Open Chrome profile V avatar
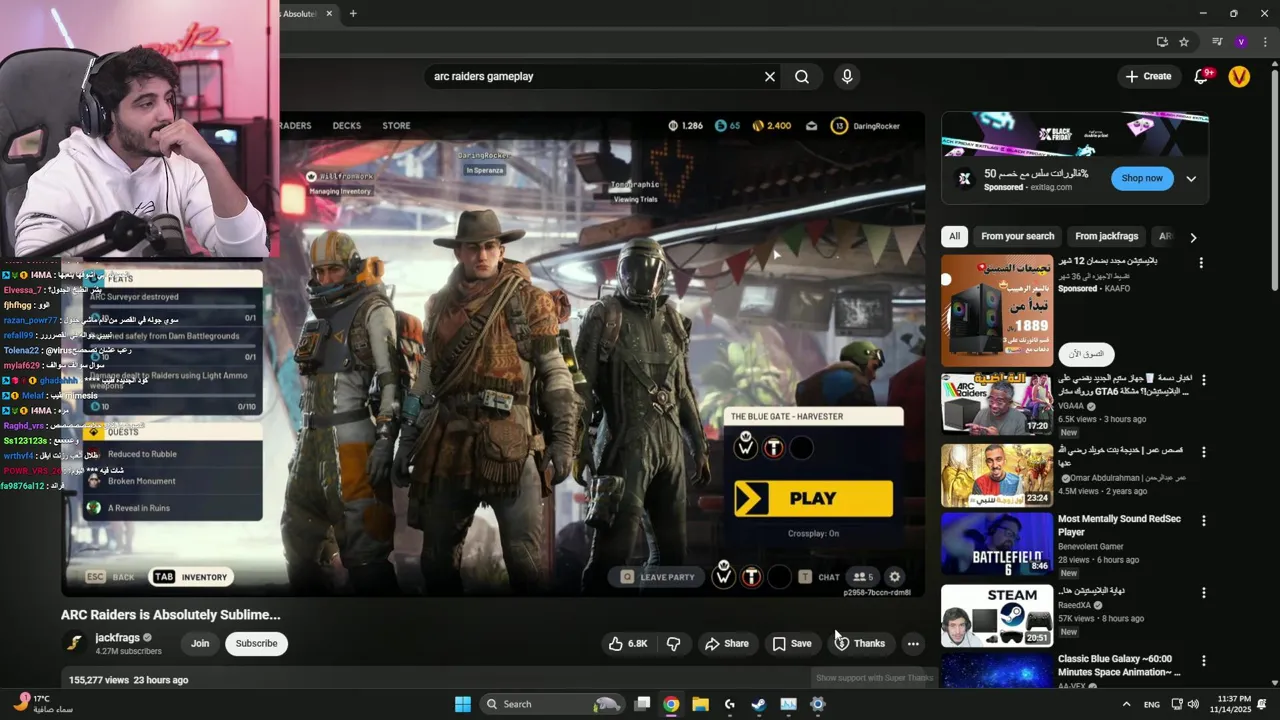Image resolution: width=1280 pixels, height=720 pixels. (x=1241, y=42)
